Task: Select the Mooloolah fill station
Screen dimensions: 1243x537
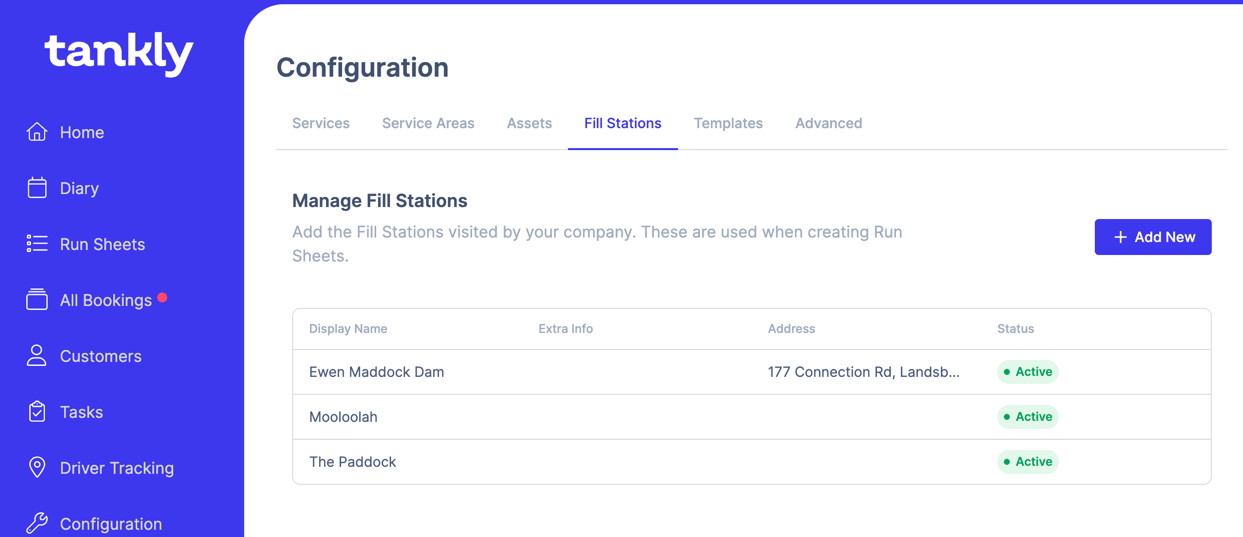Action: (x=343, y=417)
